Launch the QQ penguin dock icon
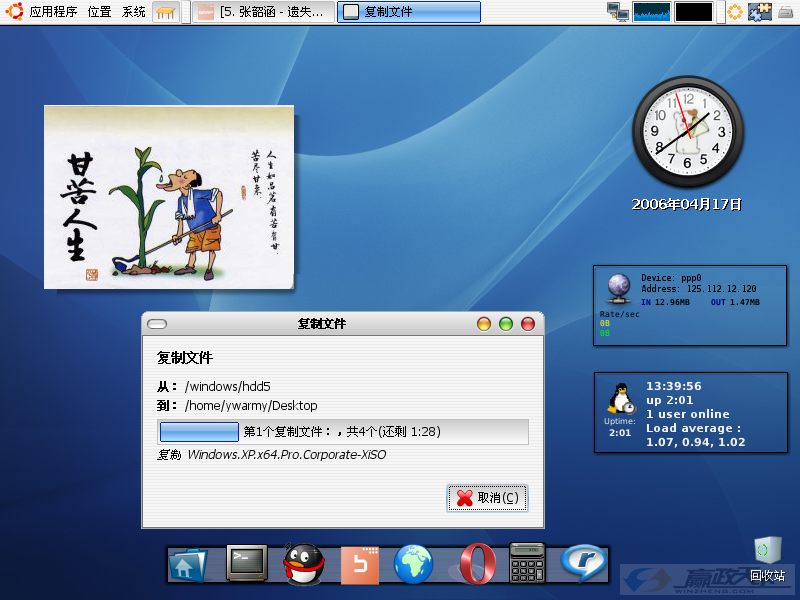 304,564
